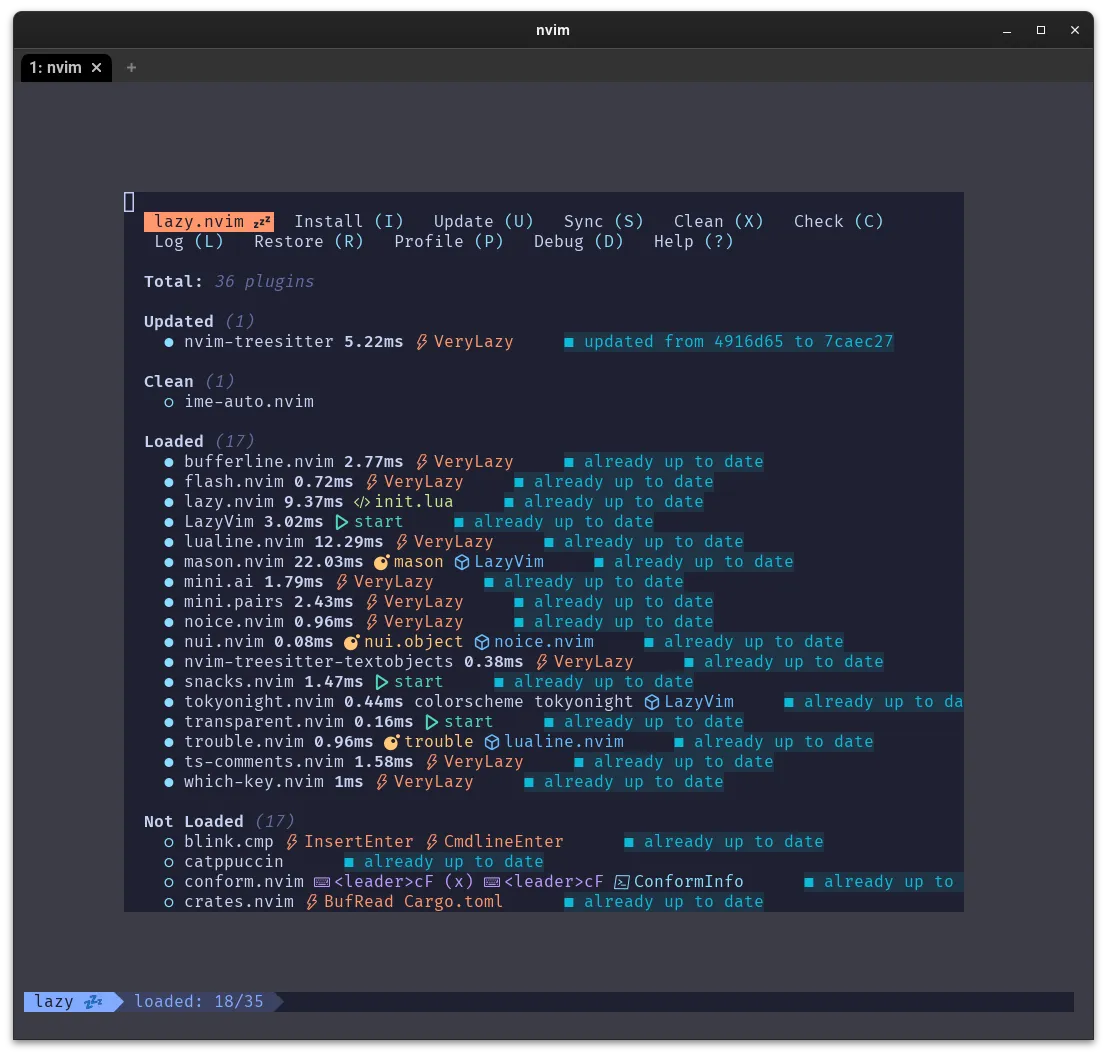Click lightning icon on flash.nvim row
Viewport: 1107px width, 1056px height.
coord(372,482)
